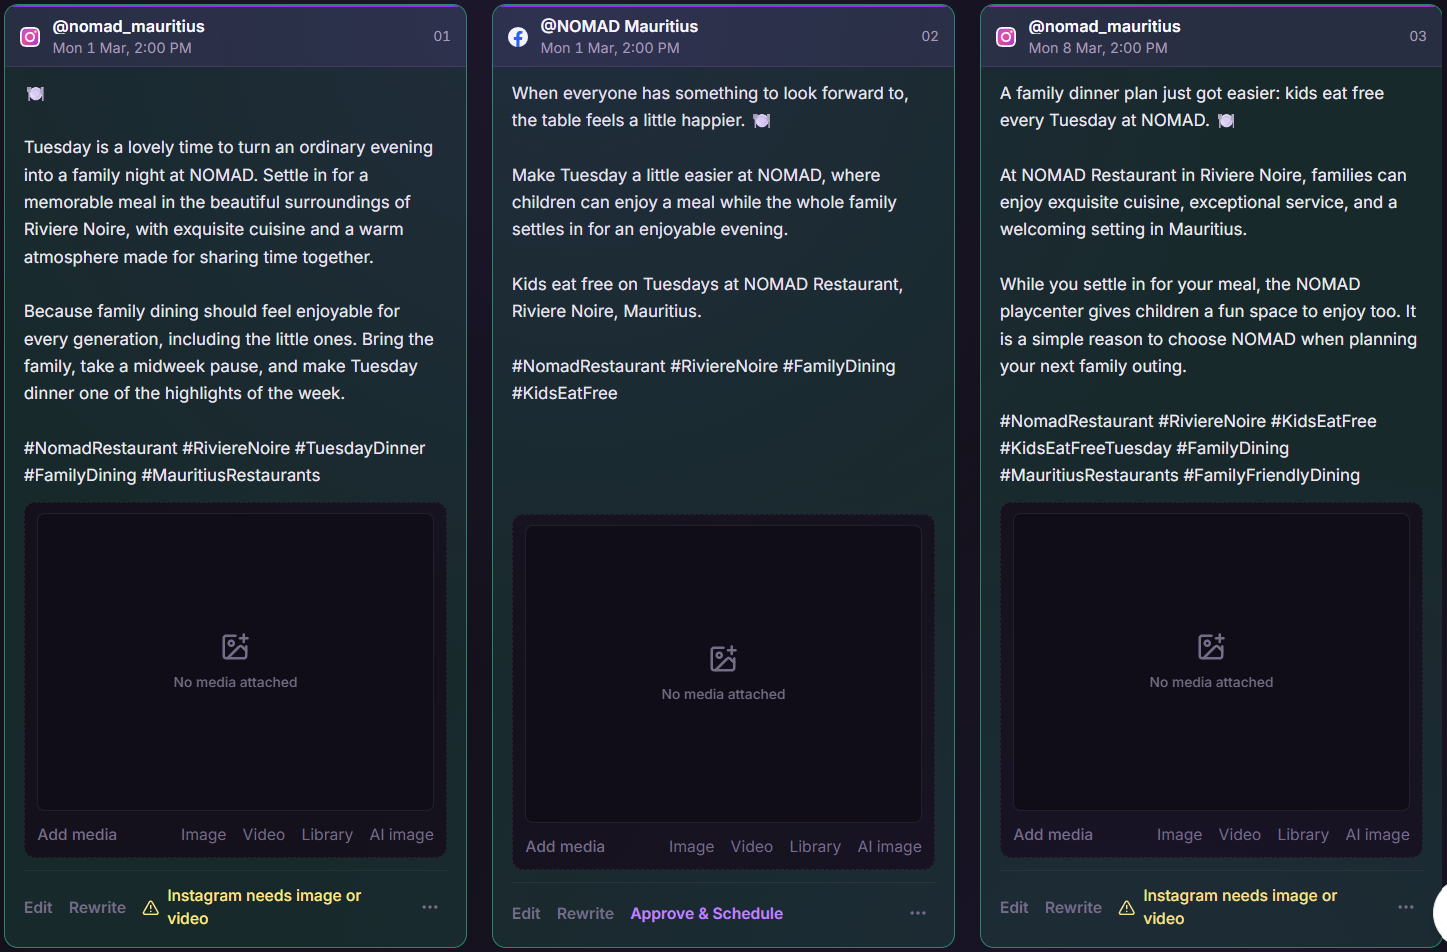Screen dimensions: 1447x952
Task: Choose Video media option for post 03
Action: coord(1240,834)
